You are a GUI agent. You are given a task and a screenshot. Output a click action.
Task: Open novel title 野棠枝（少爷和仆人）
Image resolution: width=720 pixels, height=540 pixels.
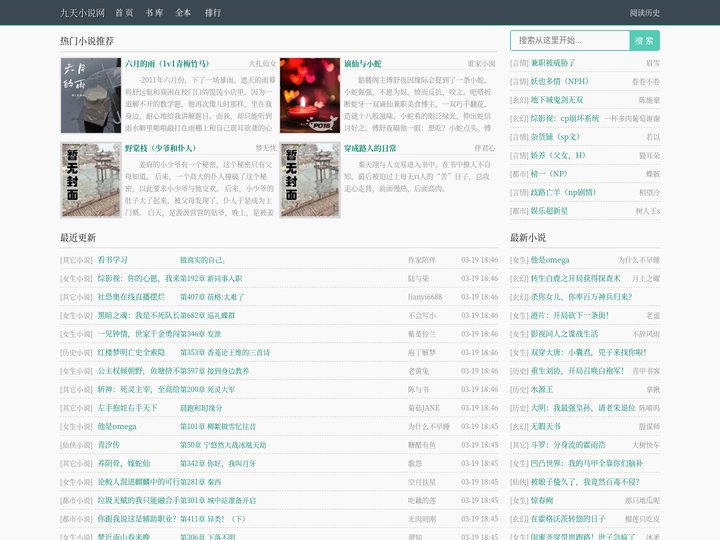click(161, 148)
